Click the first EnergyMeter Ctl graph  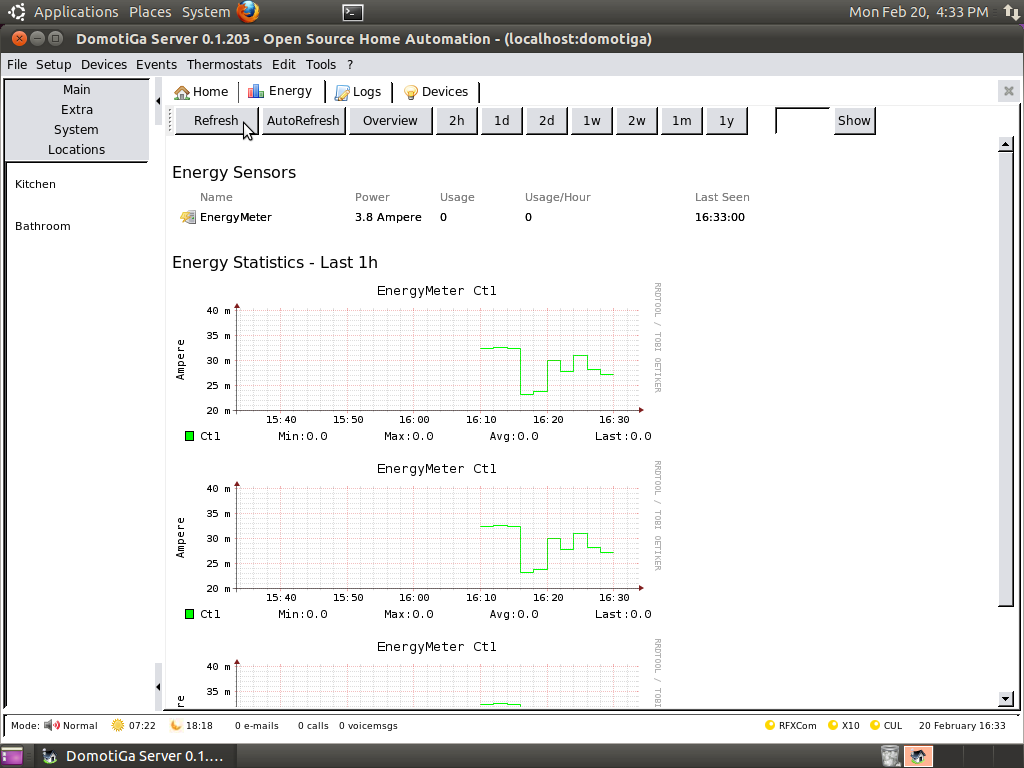(x=418, y=363)
